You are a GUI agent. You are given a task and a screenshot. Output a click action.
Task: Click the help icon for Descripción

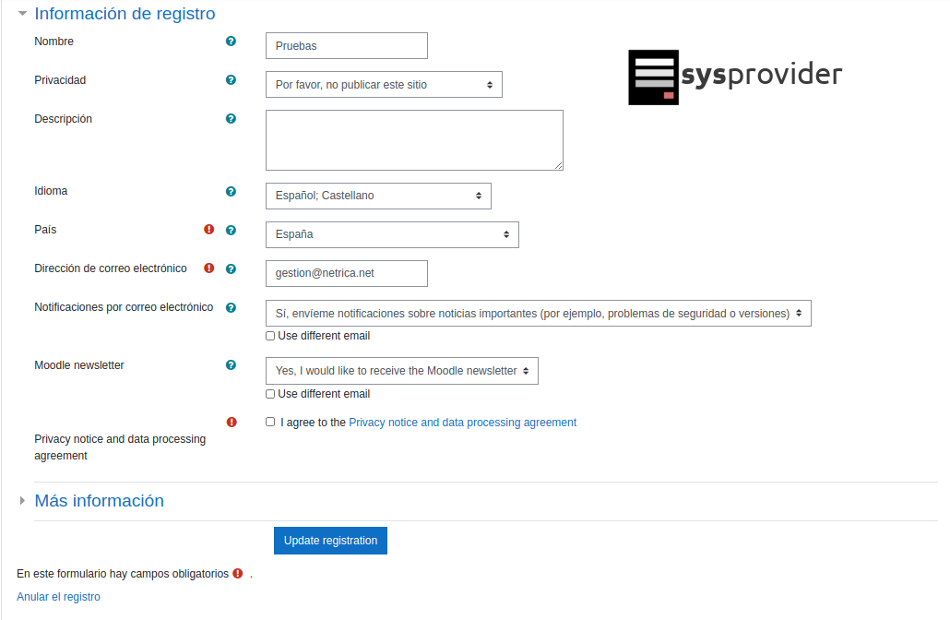[x=231, y=119]
